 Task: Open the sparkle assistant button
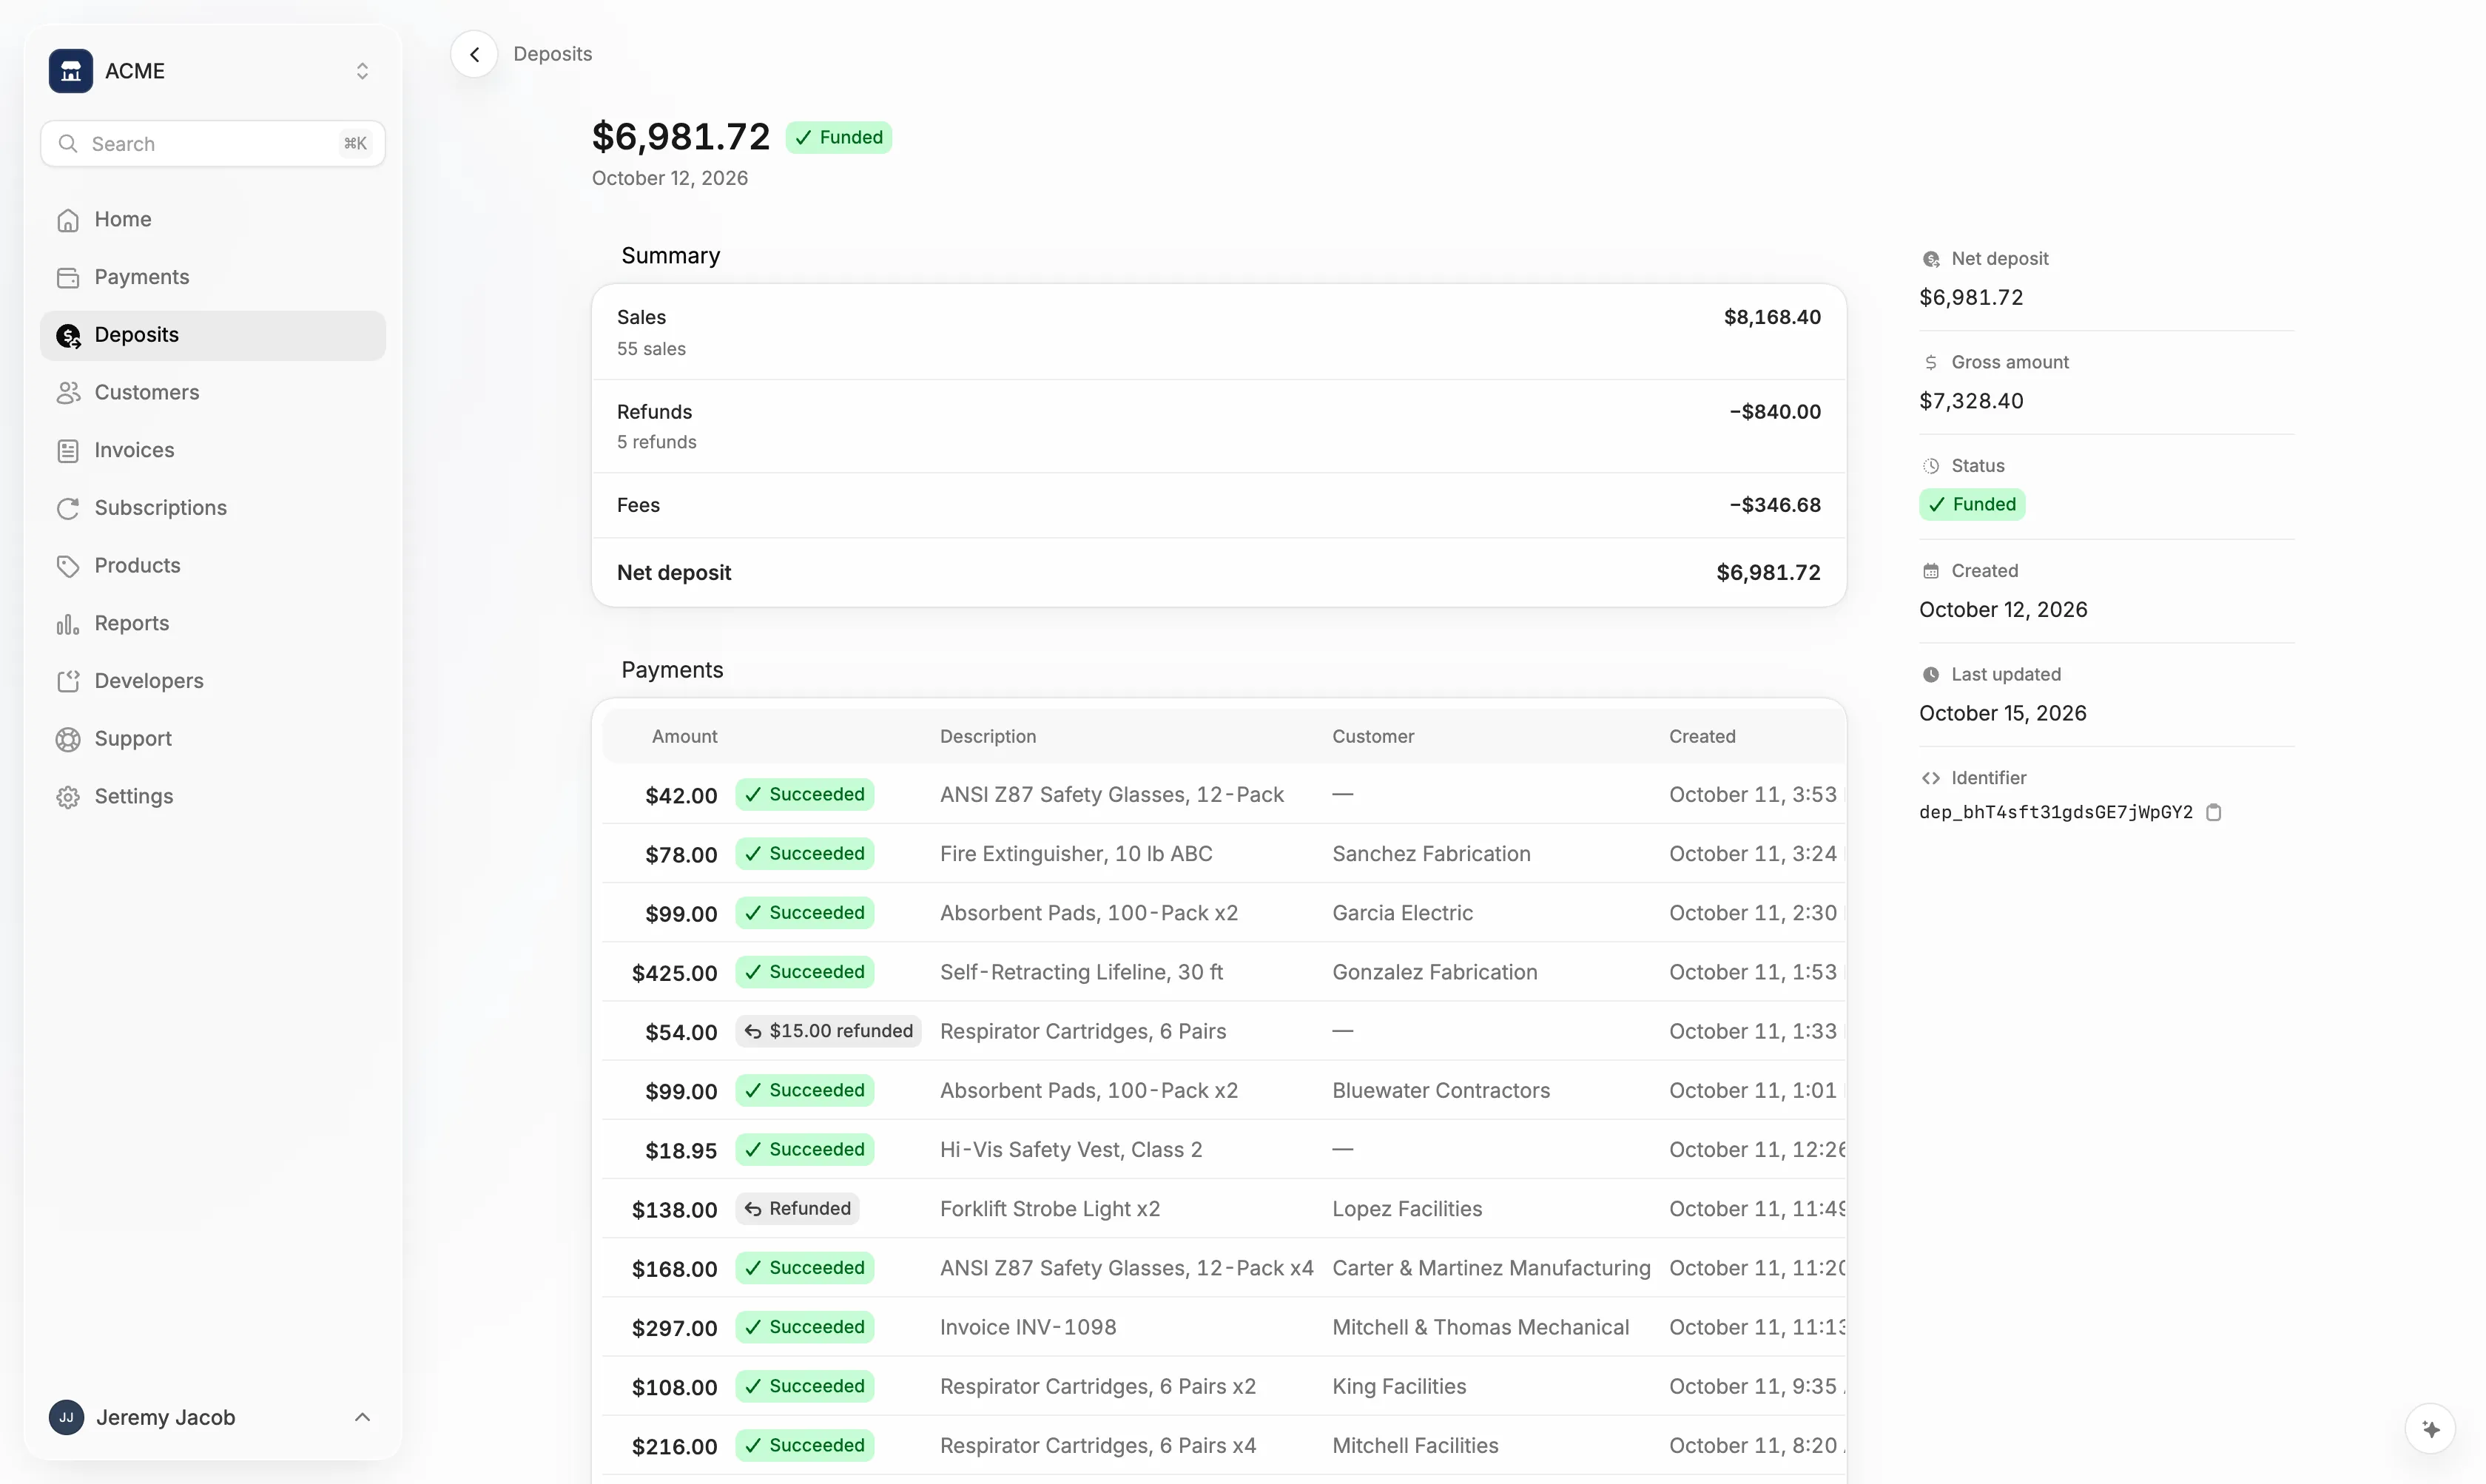point(2430,1429)
